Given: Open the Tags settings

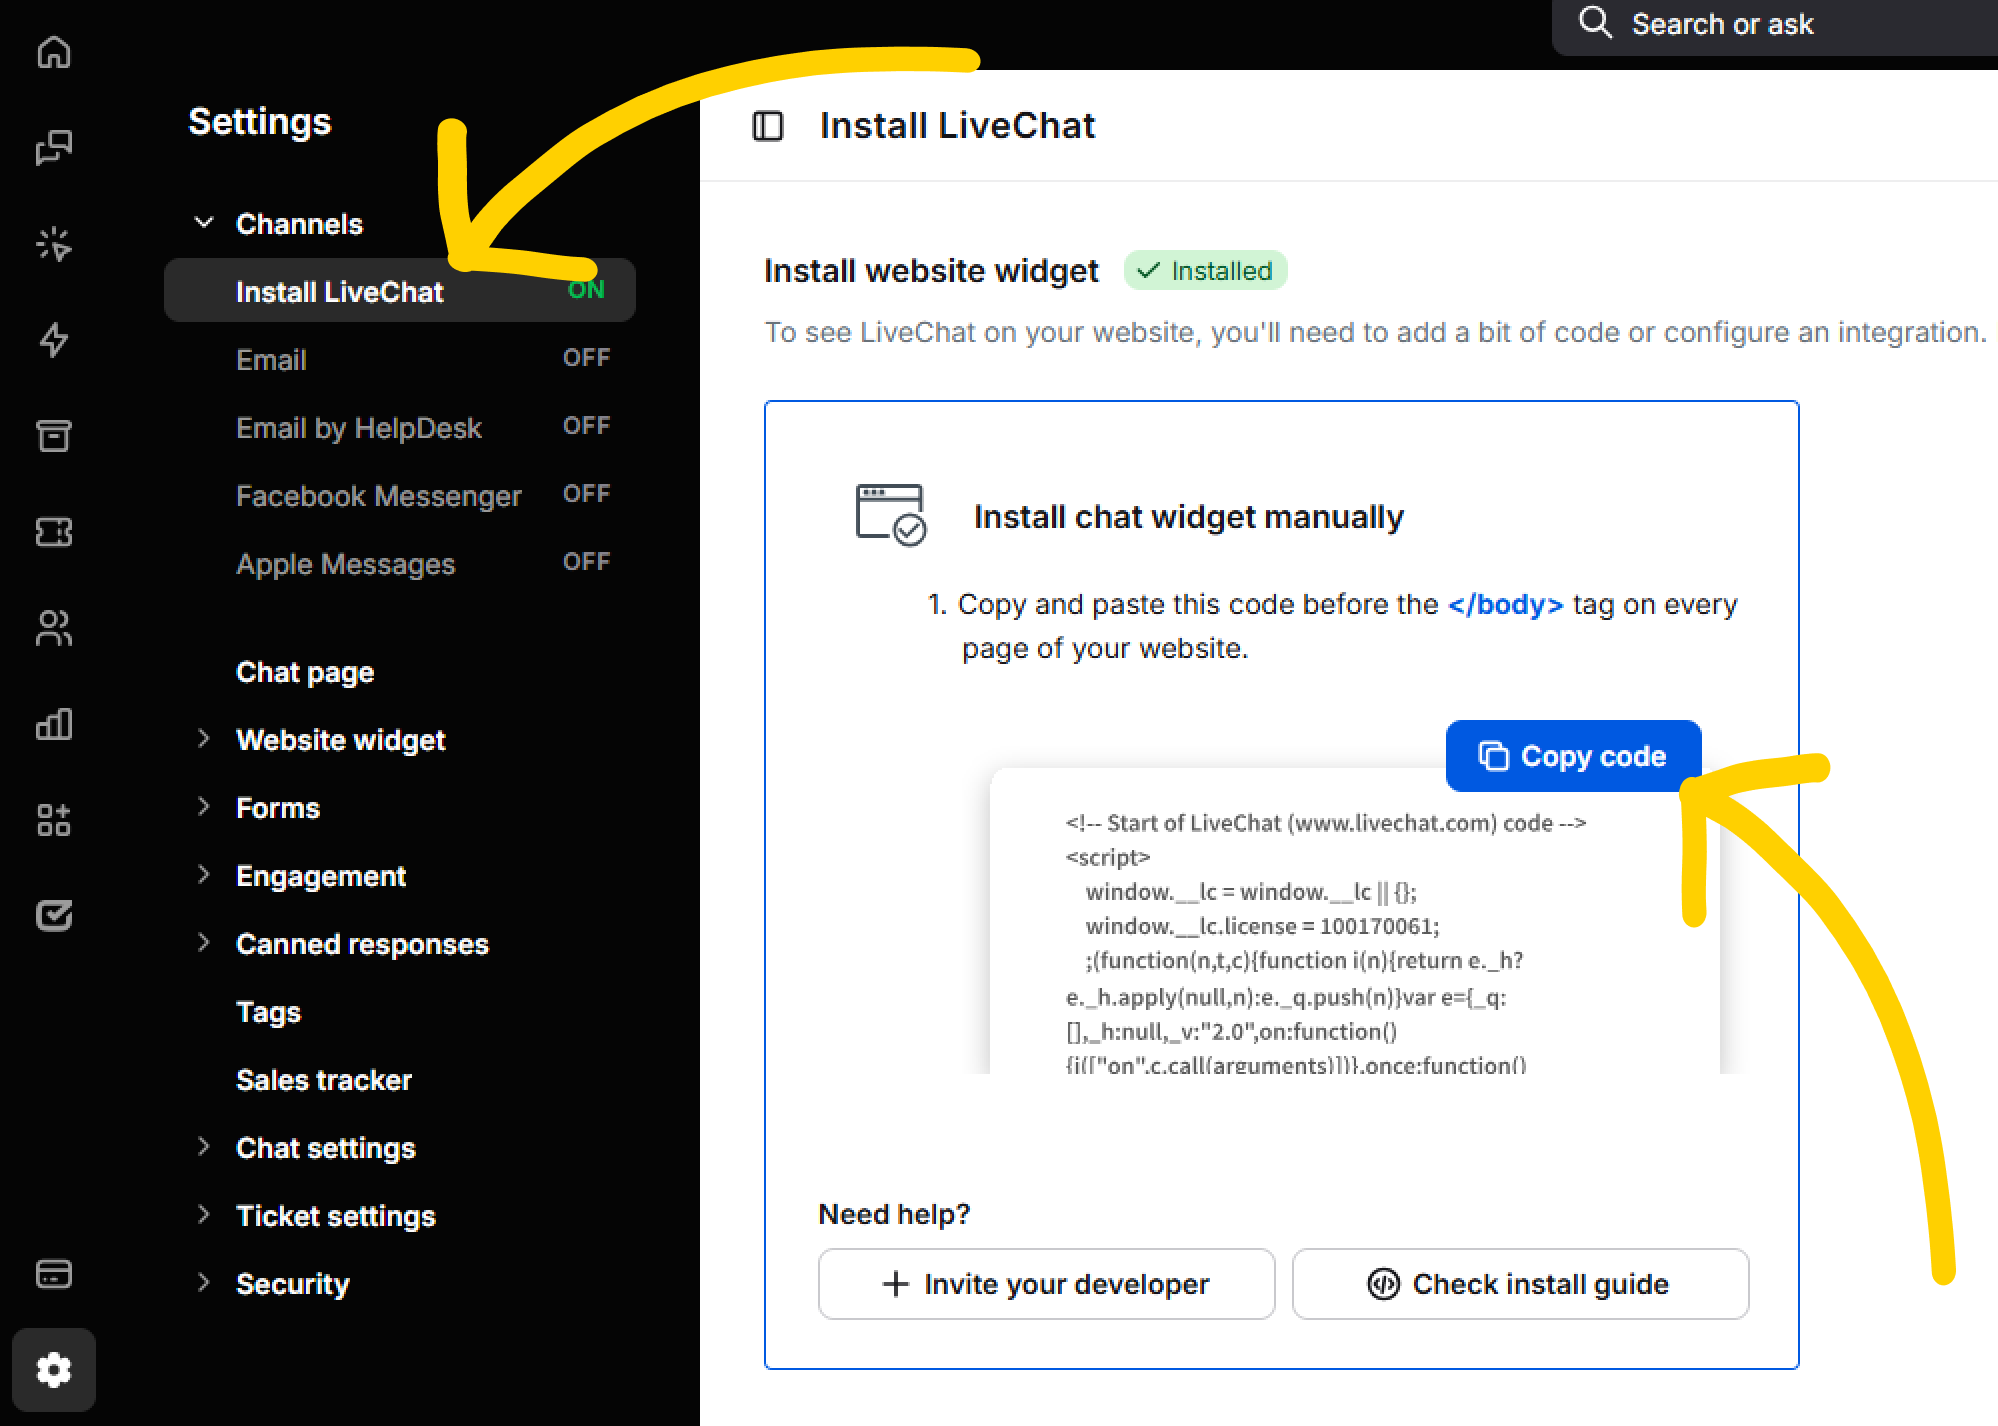Looking at the screenshot, I should tap(268, 1012).
